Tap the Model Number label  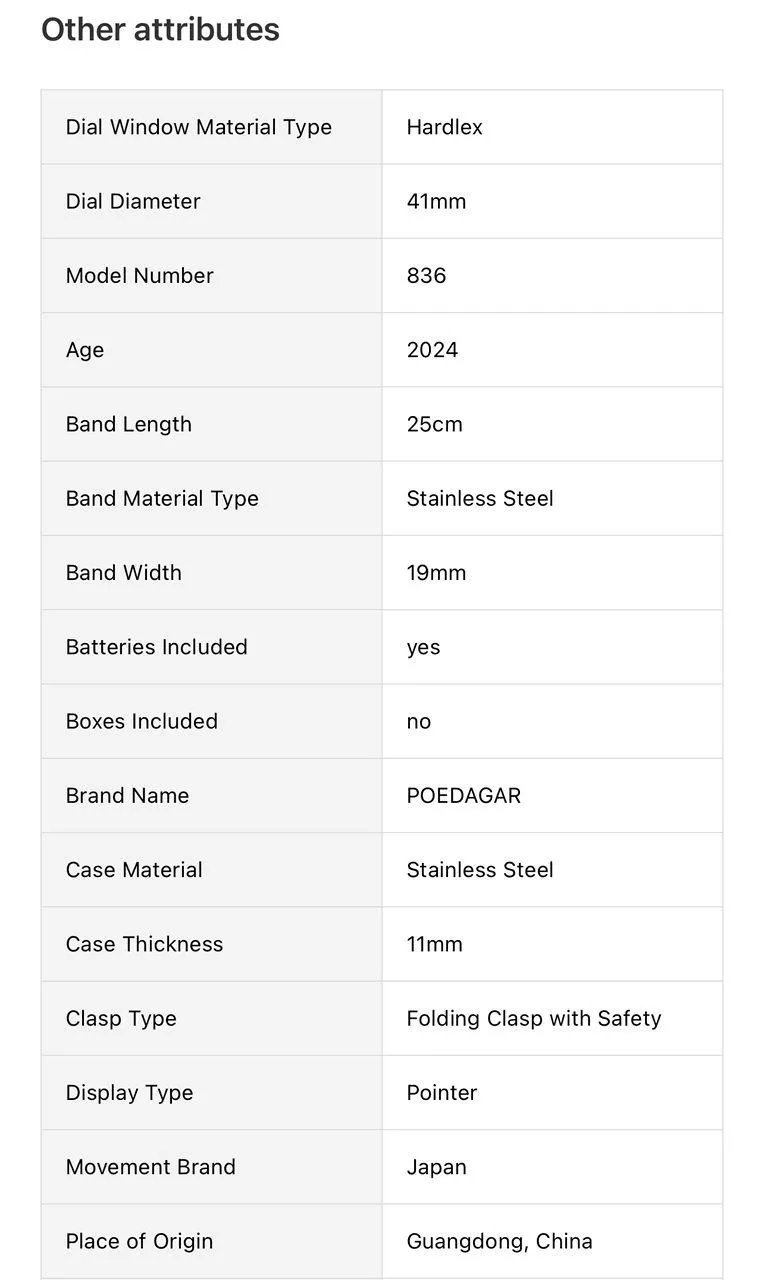pyautogui.click(x=139, y=275)
